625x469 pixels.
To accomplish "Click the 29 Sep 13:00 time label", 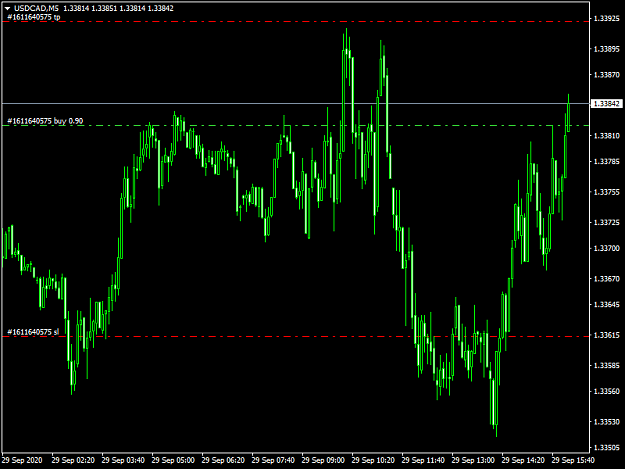I will (473, 460).
